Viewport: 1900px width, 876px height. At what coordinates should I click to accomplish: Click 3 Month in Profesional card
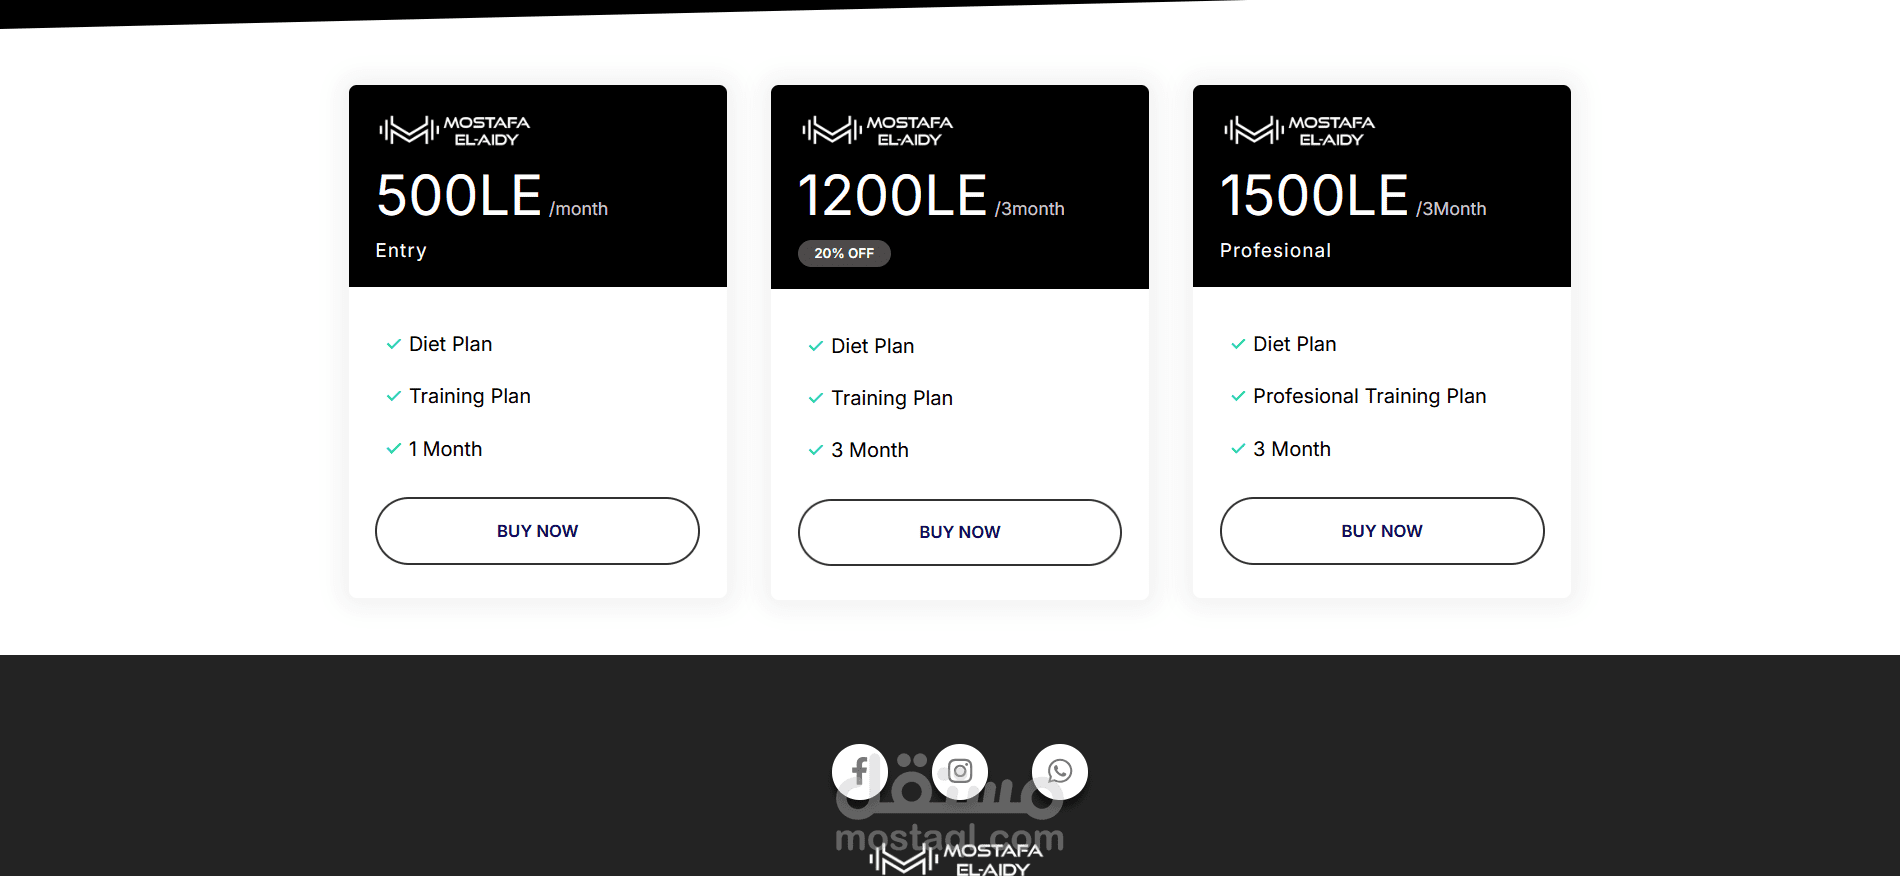pos(1292,449)
